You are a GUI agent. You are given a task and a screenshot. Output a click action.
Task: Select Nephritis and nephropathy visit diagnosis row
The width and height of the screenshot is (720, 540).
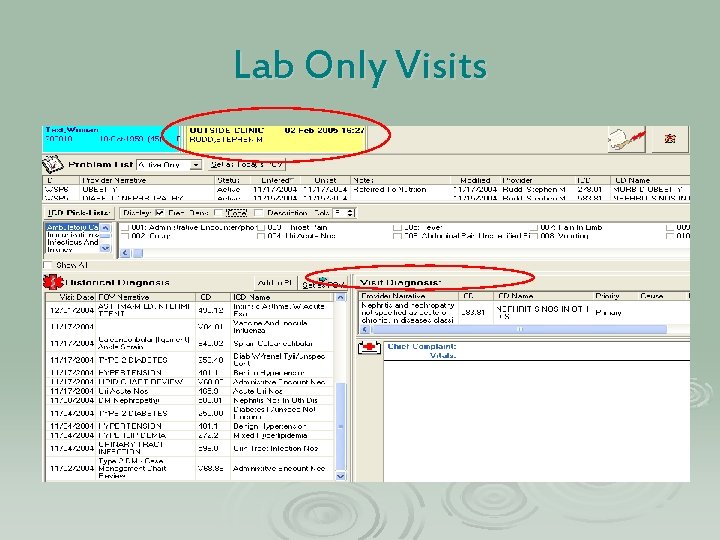tap(523, 312)
